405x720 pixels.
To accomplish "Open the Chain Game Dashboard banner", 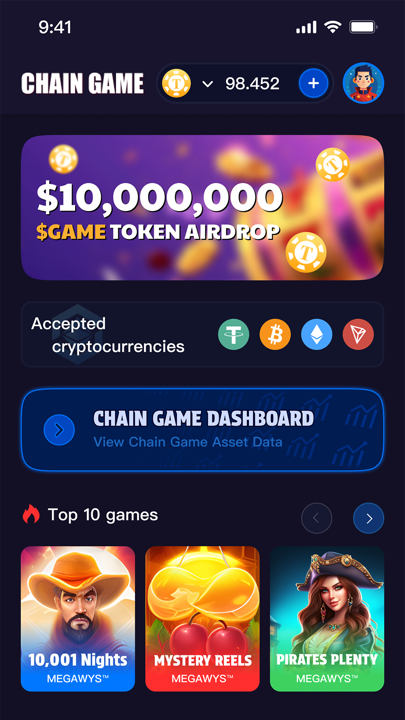I will [x=202, y=429].
